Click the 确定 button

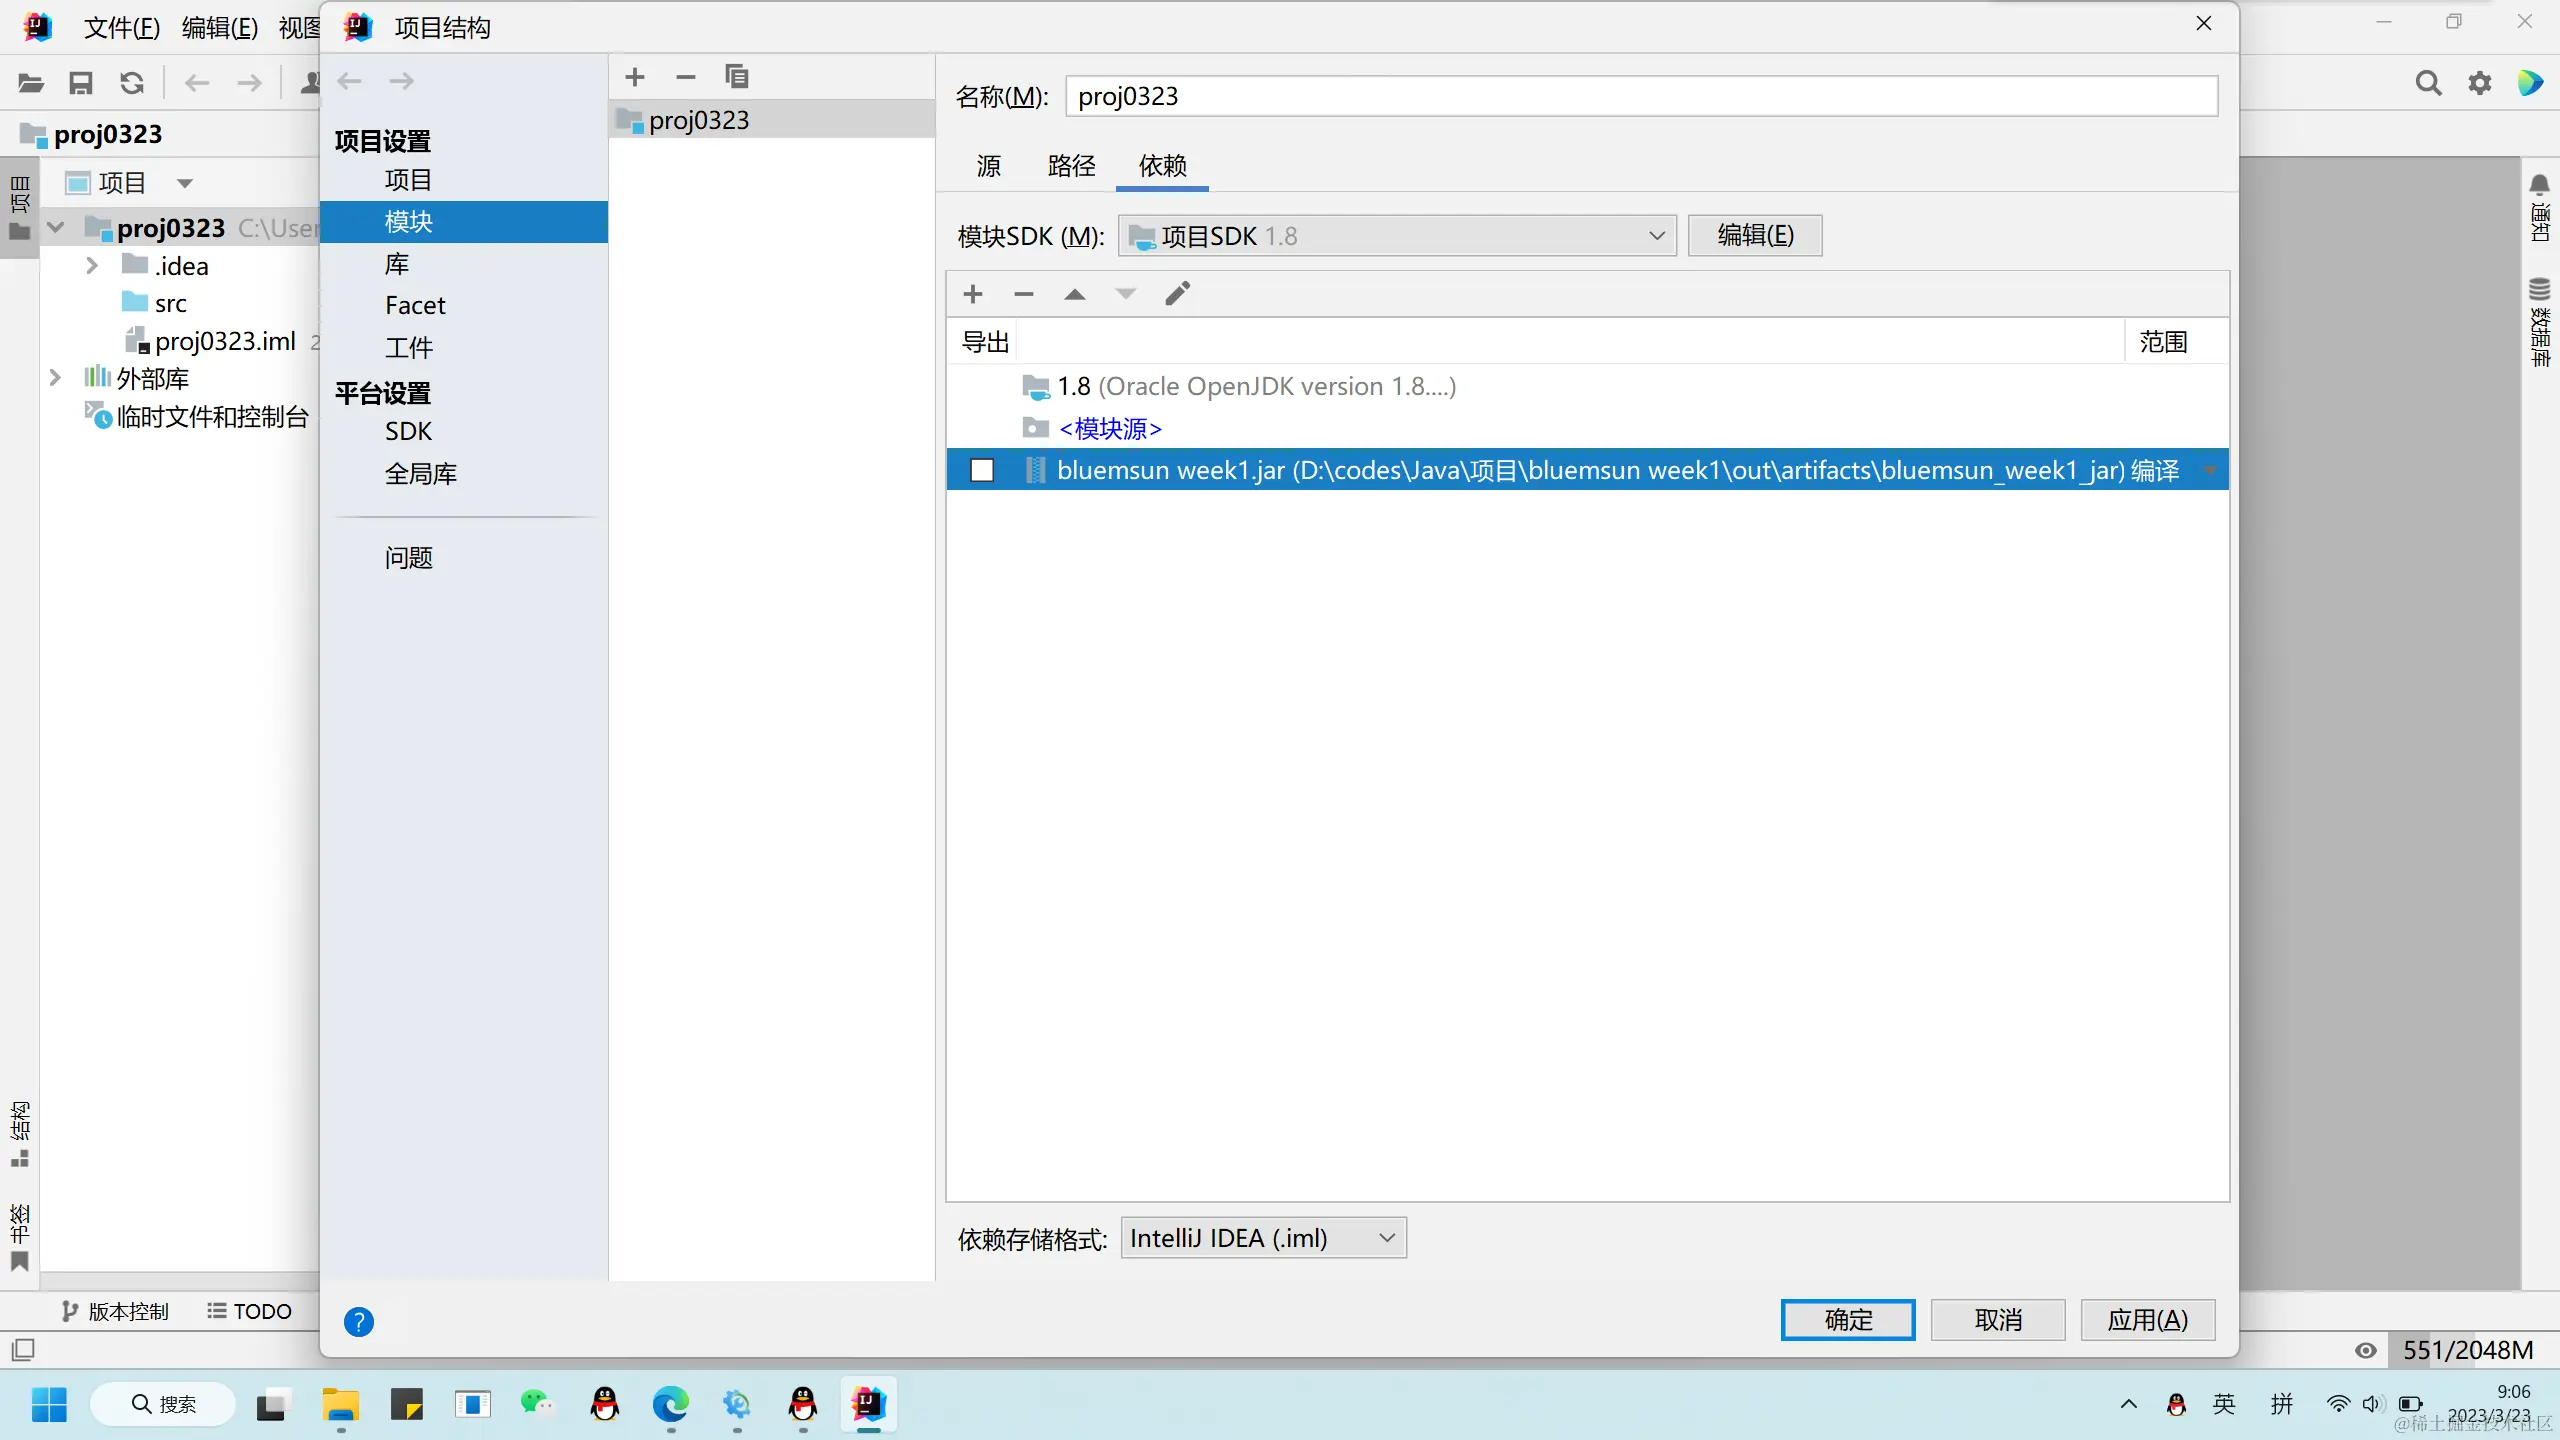click(x=1847, y=1320)
